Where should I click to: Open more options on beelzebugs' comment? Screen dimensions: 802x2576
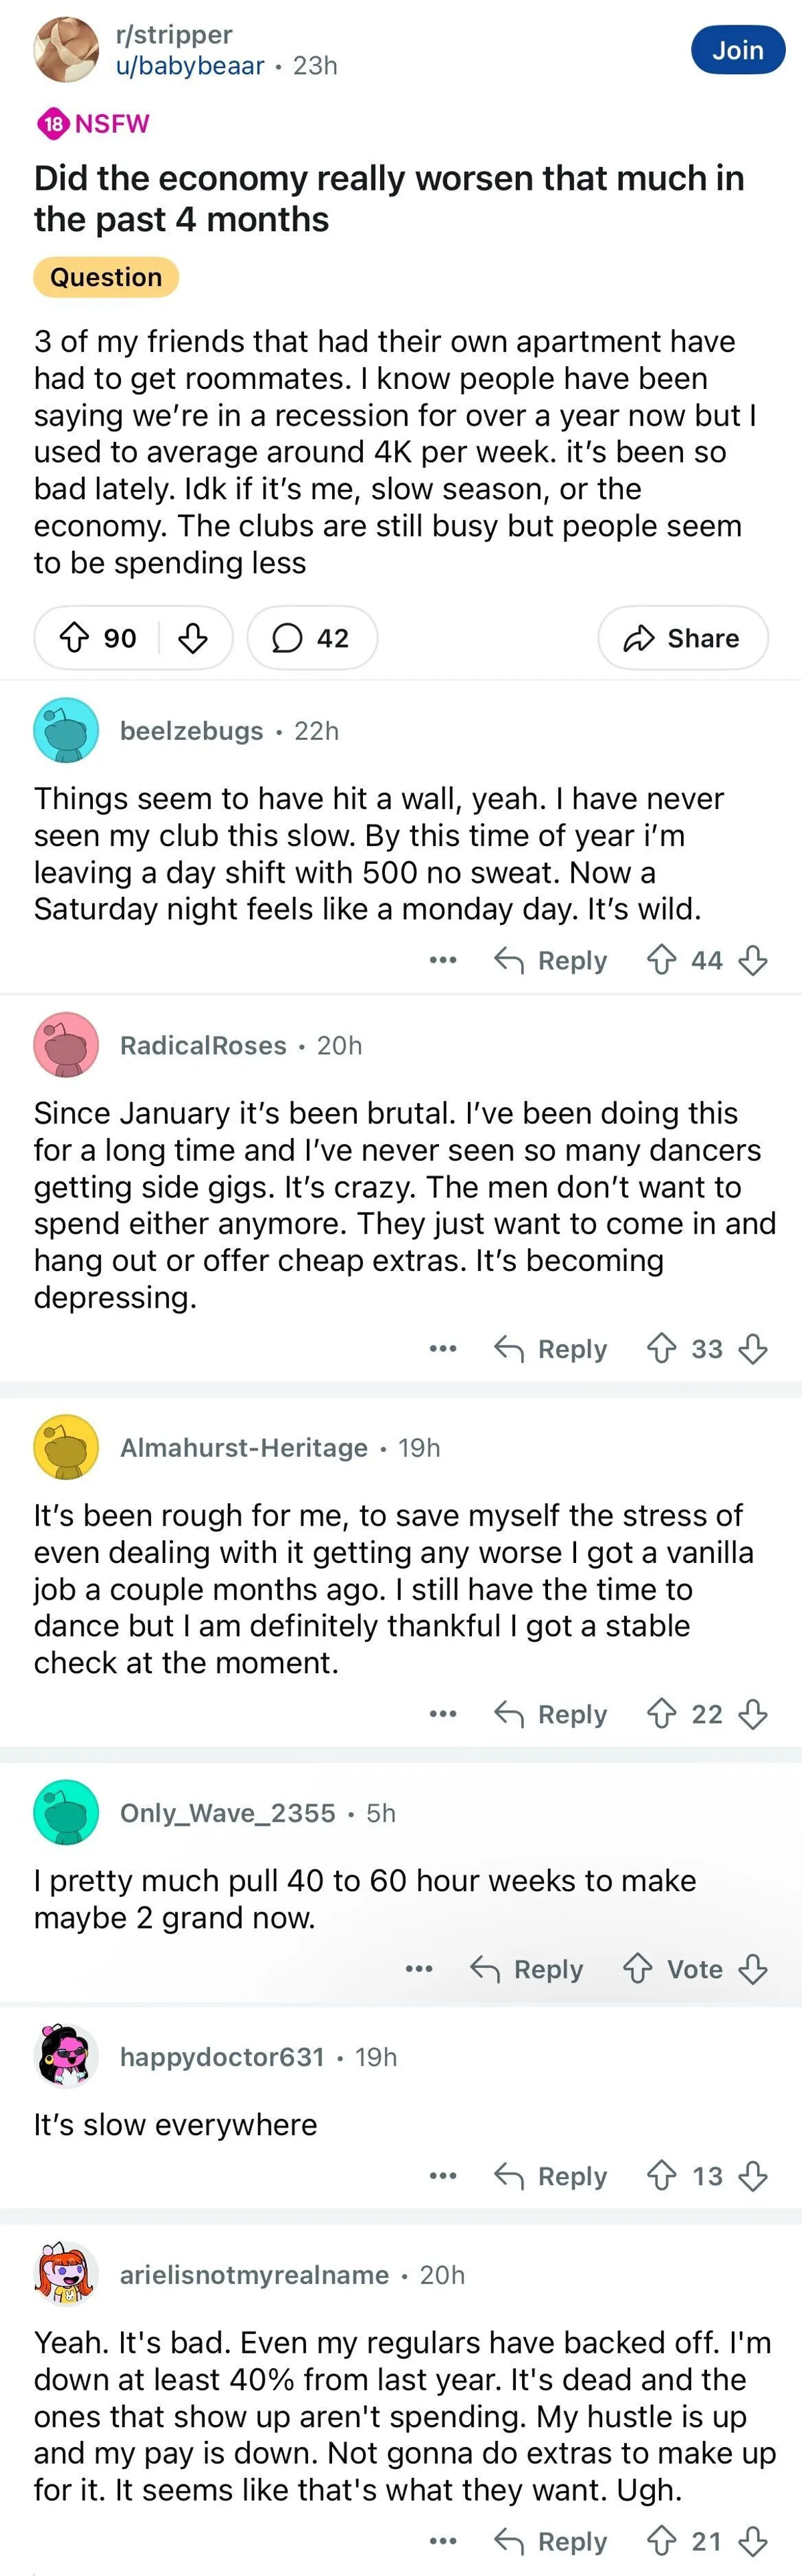point(442,961)
